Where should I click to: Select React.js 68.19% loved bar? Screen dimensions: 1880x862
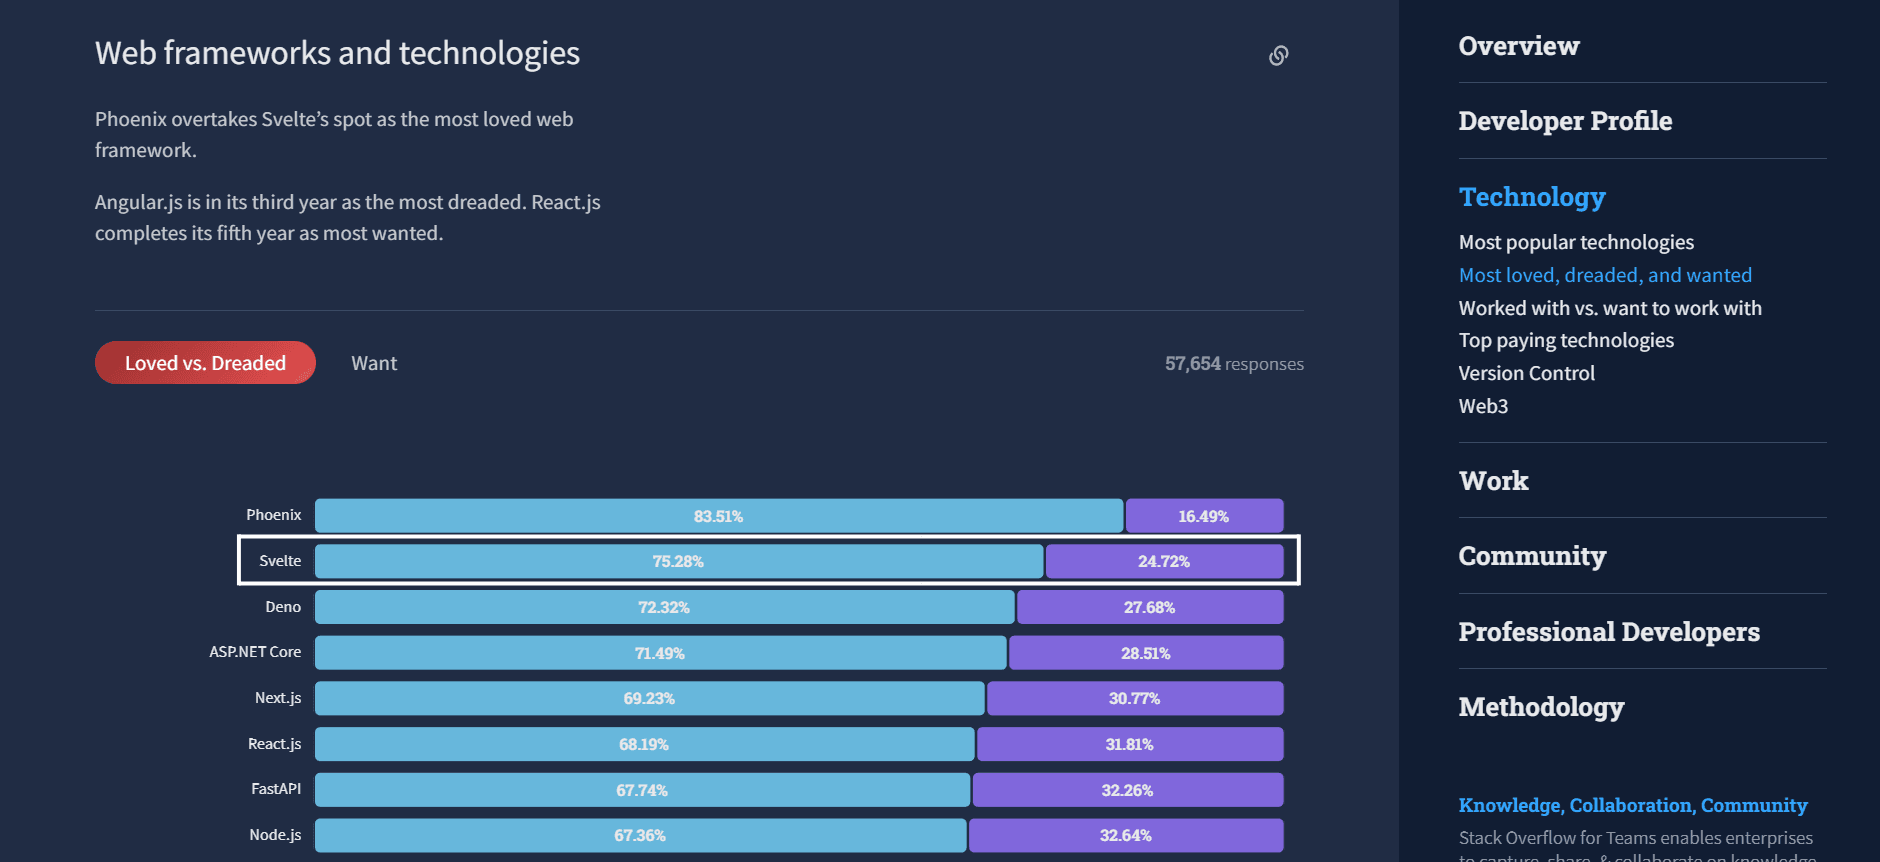[x=644, y=744]
